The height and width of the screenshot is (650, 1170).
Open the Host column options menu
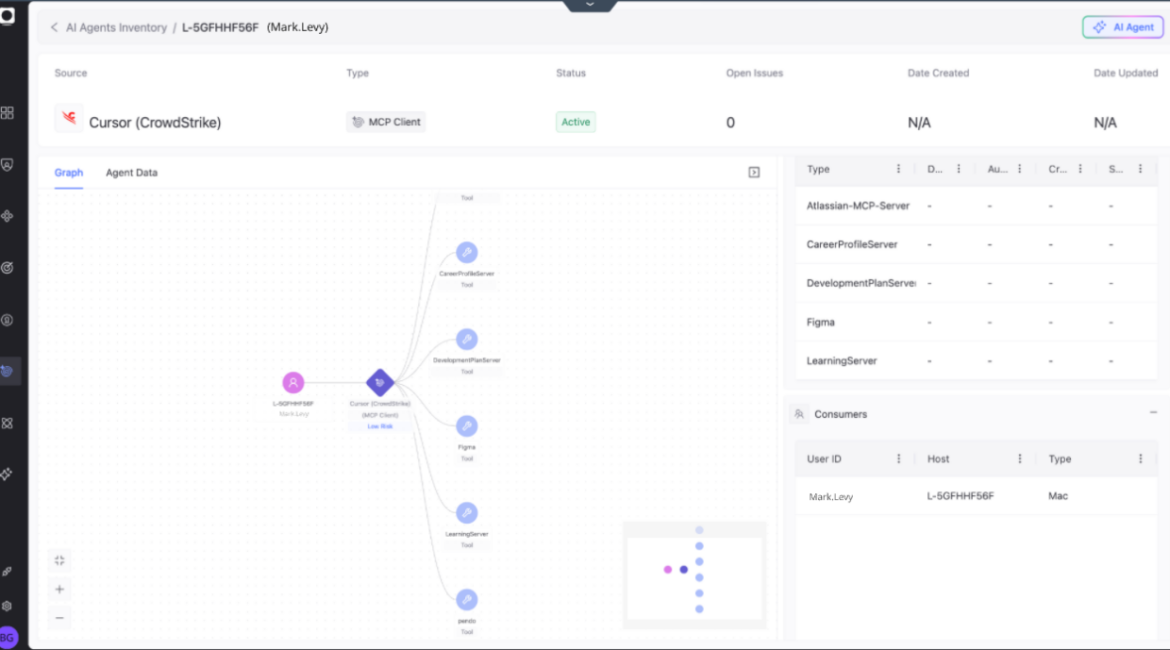click(x=1018, y=458)
